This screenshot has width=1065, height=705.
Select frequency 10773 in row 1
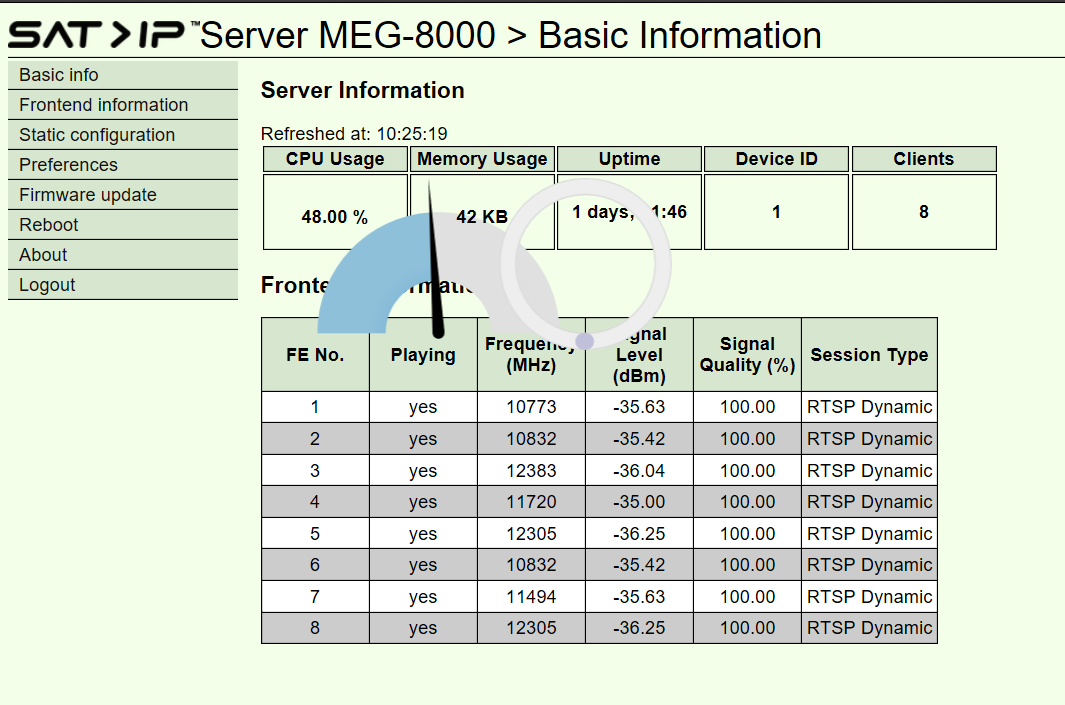[531, 407]
